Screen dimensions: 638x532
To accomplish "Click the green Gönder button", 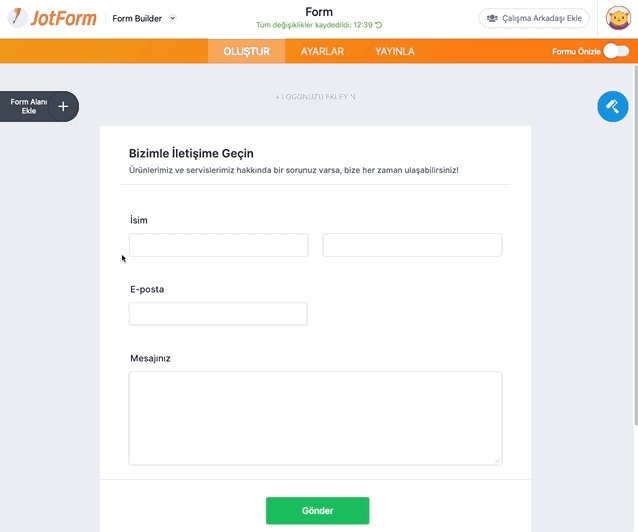I will click(x=317, y=510).
